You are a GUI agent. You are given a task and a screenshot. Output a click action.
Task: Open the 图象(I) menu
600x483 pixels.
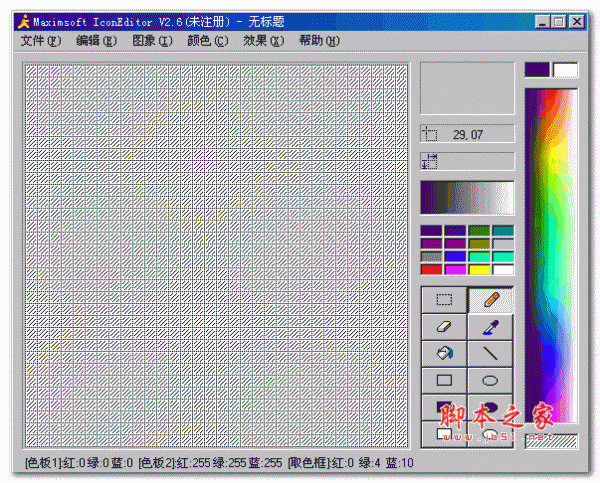click(x=152, y=41)
